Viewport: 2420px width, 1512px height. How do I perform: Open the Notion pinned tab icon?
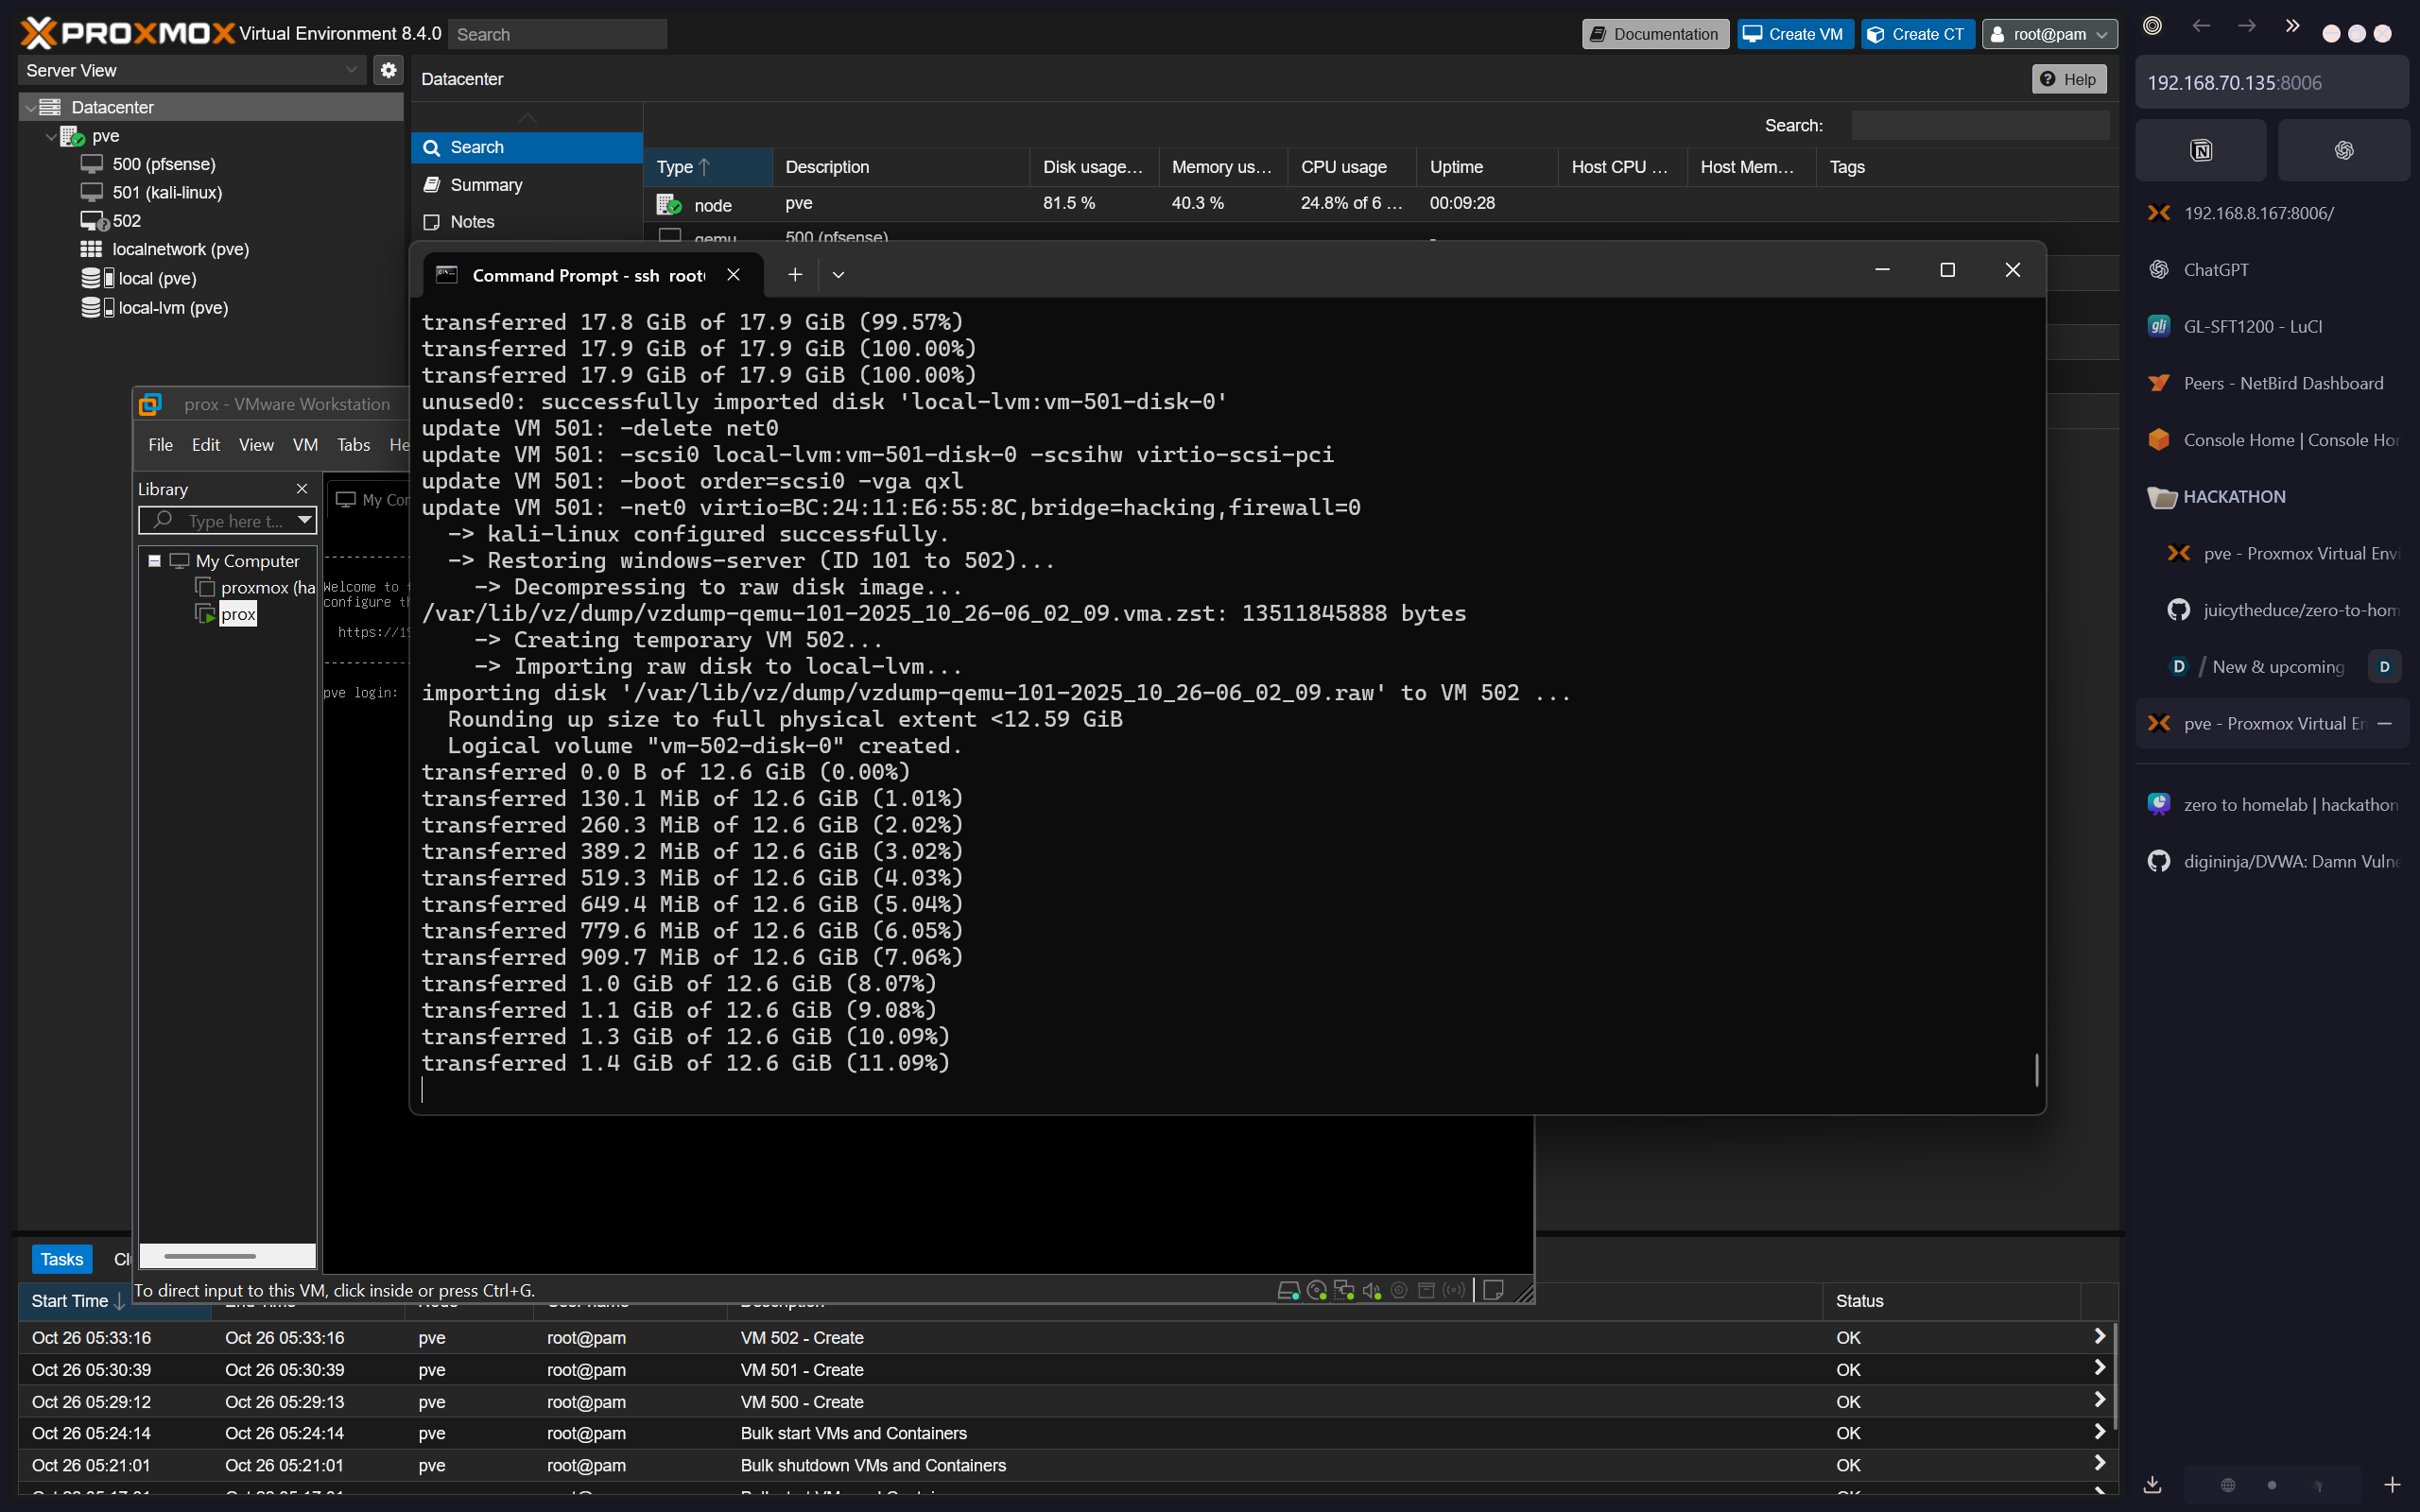click(2200, 150)
